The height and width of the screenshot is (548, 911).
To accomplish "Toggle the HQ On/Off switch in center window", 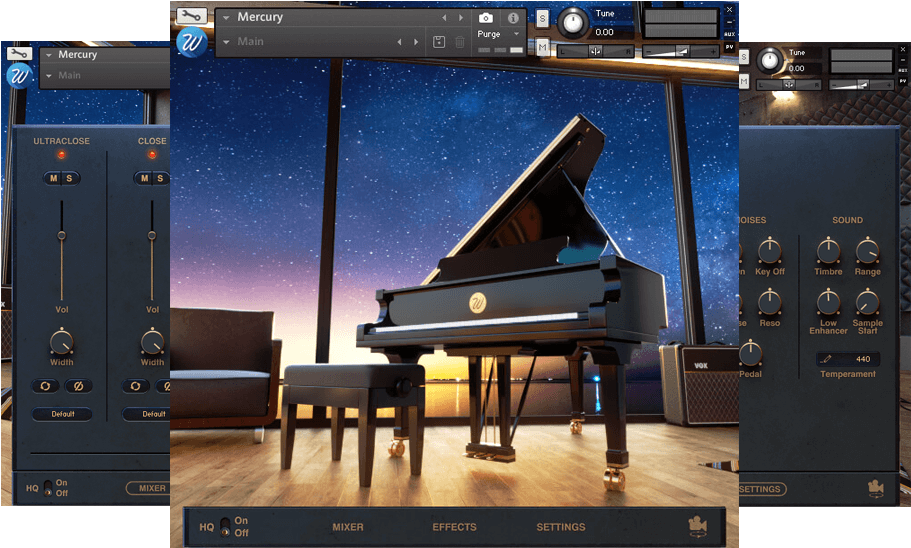I will 225,526.
